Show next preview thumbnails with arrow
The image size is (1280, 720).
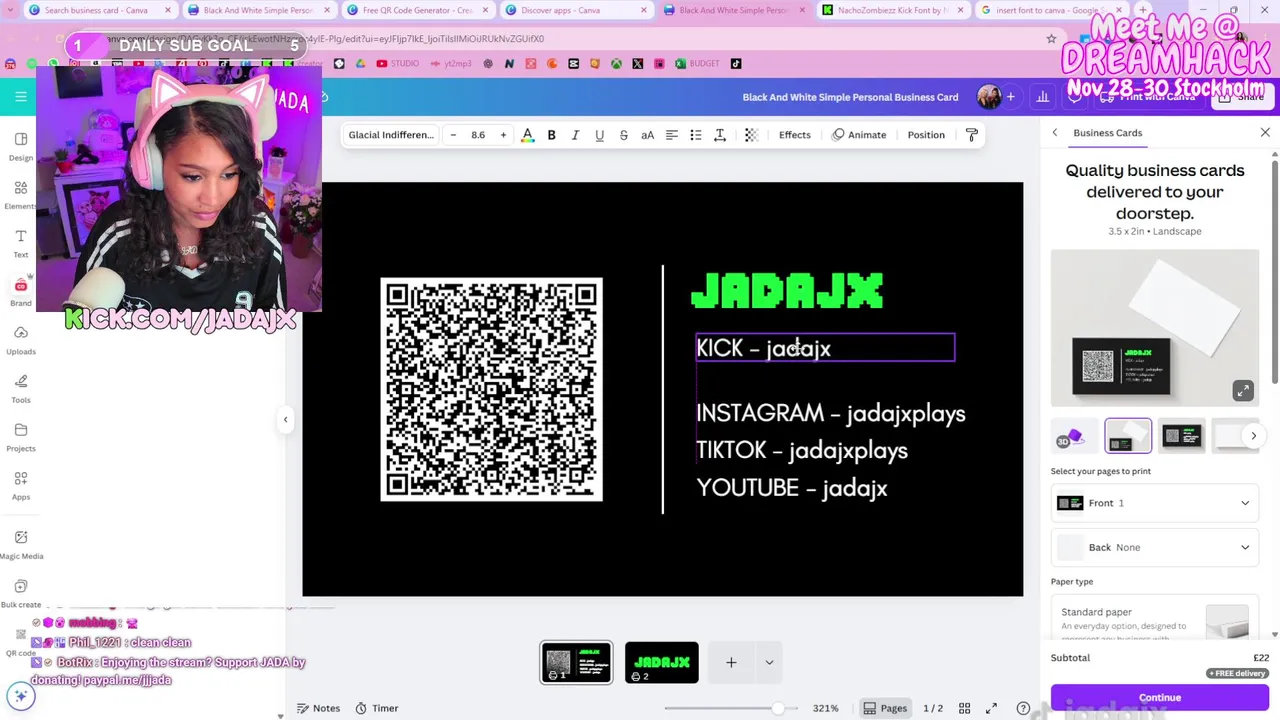[x=1253, y=436]
